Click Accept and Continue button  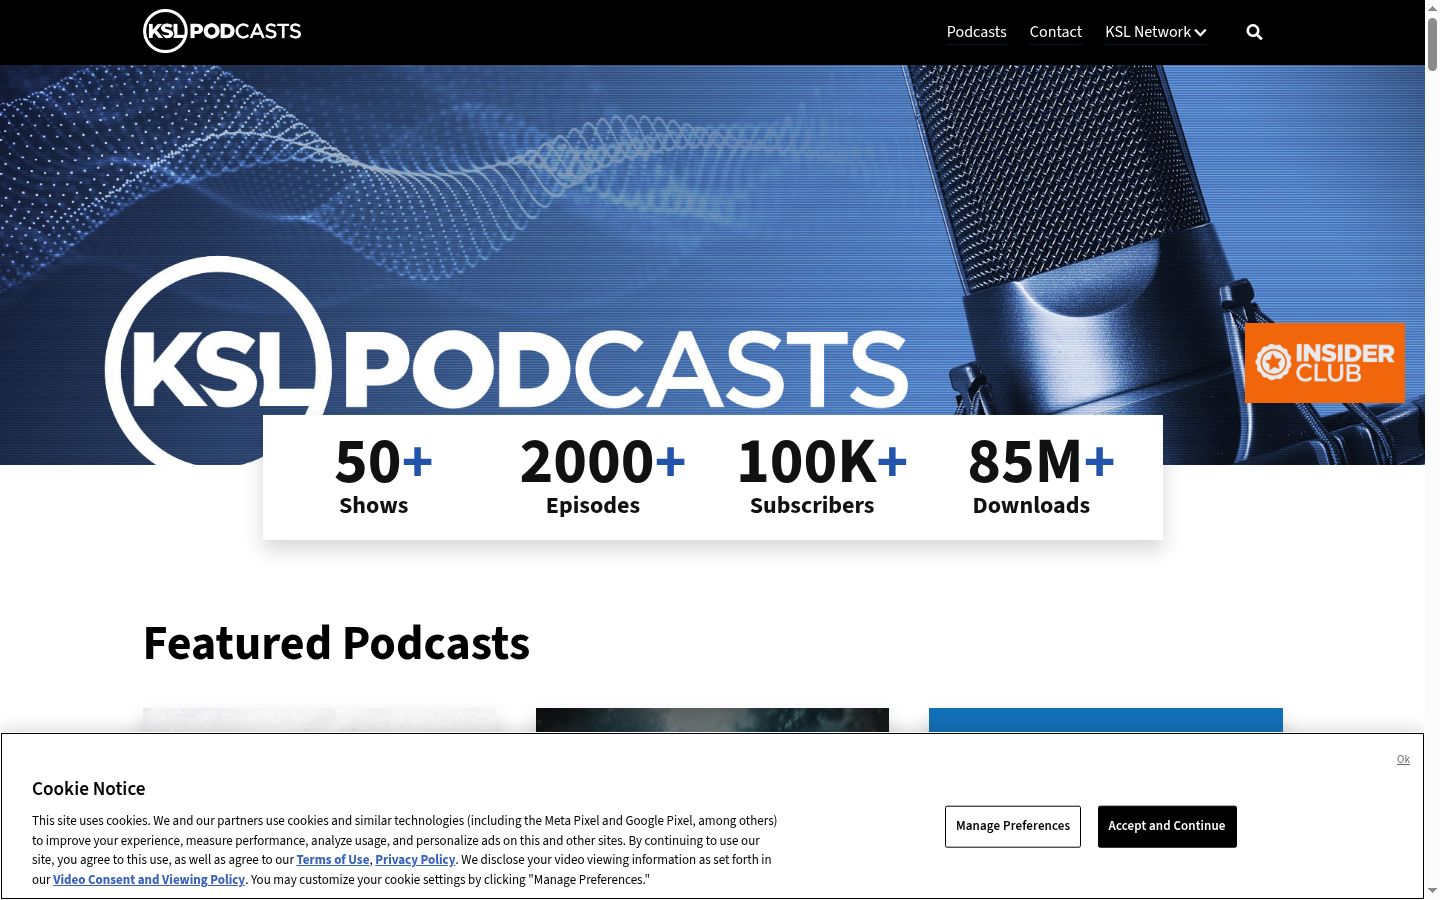[x=1167, y=826]
